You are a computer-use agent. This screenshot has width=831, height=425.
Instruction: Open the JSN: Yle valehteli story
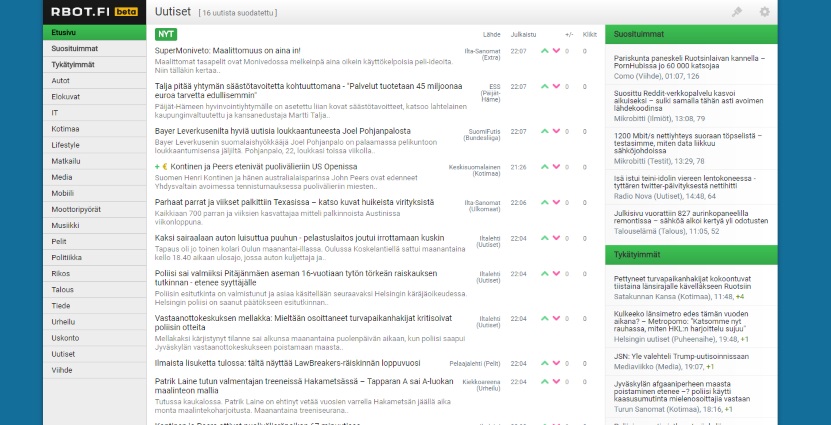(681, 357)
